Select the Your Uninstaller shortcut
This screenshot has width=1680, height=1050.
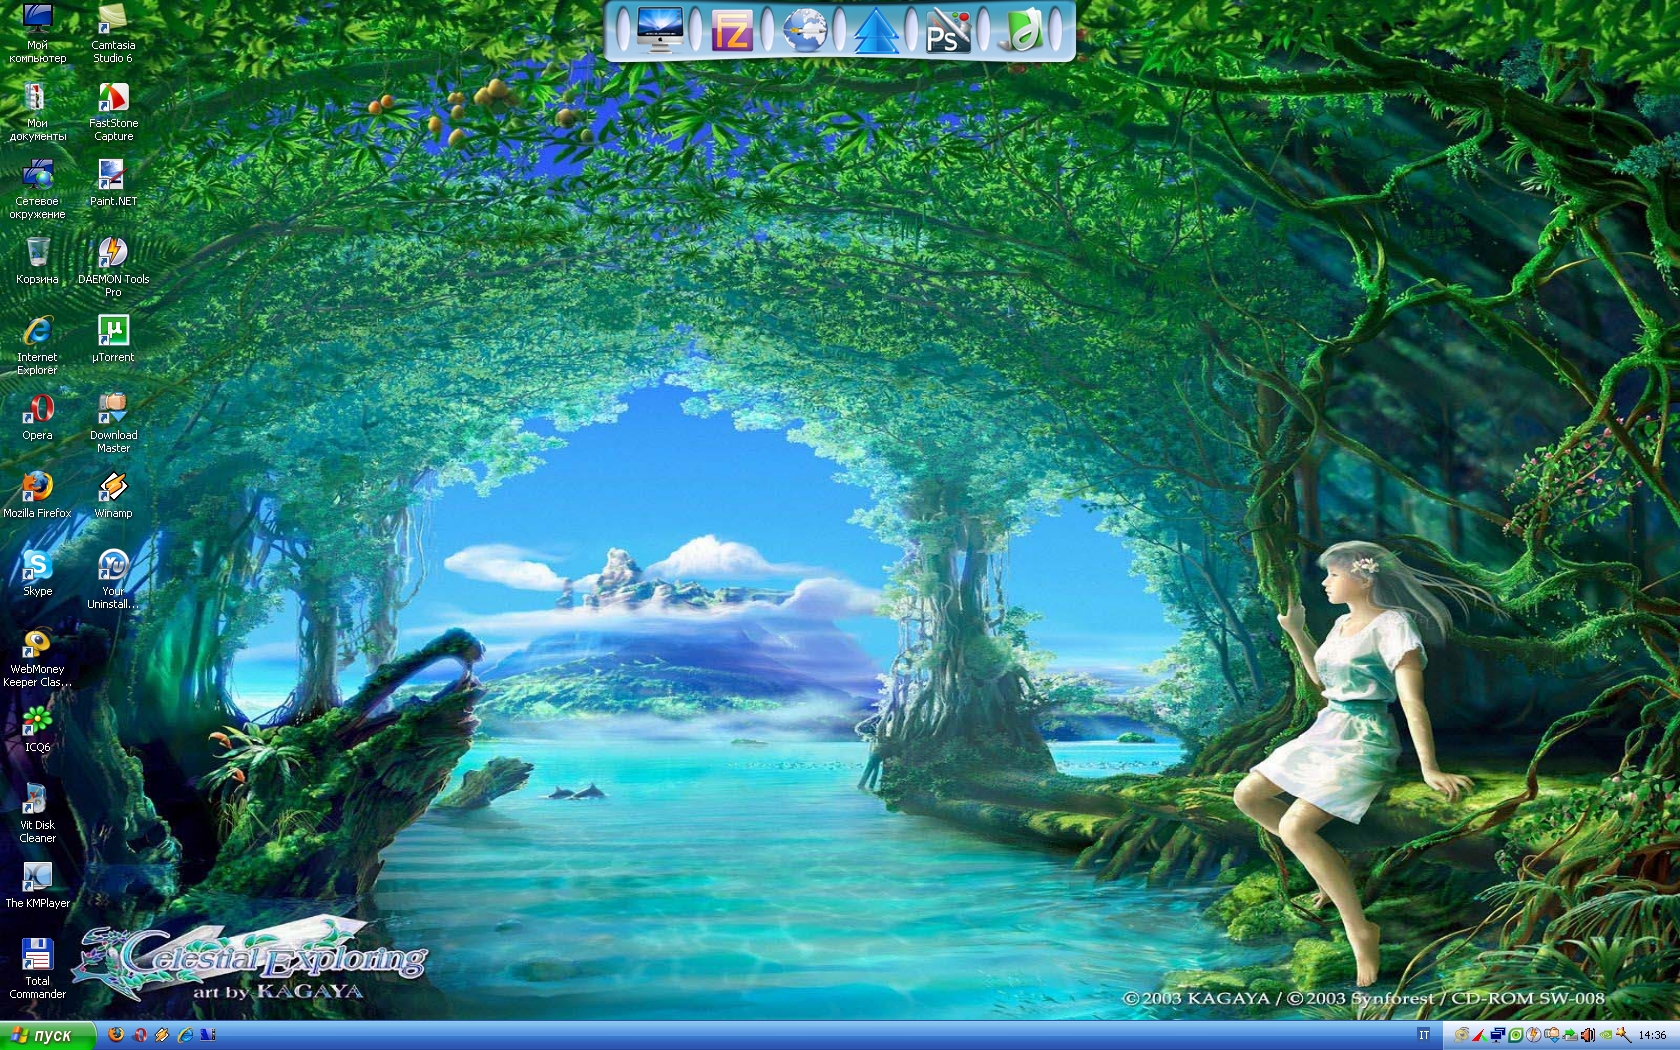point(113,579)
